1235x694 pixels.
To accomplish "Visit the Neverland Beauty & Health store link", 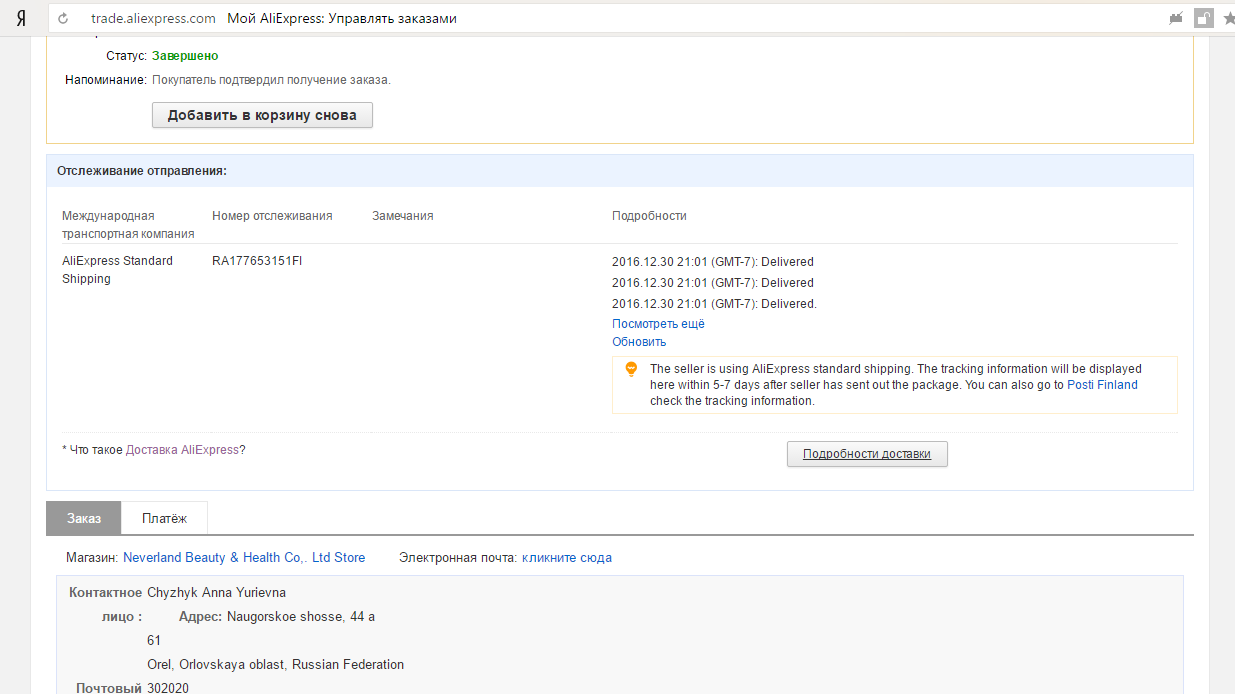I will 244,558.
